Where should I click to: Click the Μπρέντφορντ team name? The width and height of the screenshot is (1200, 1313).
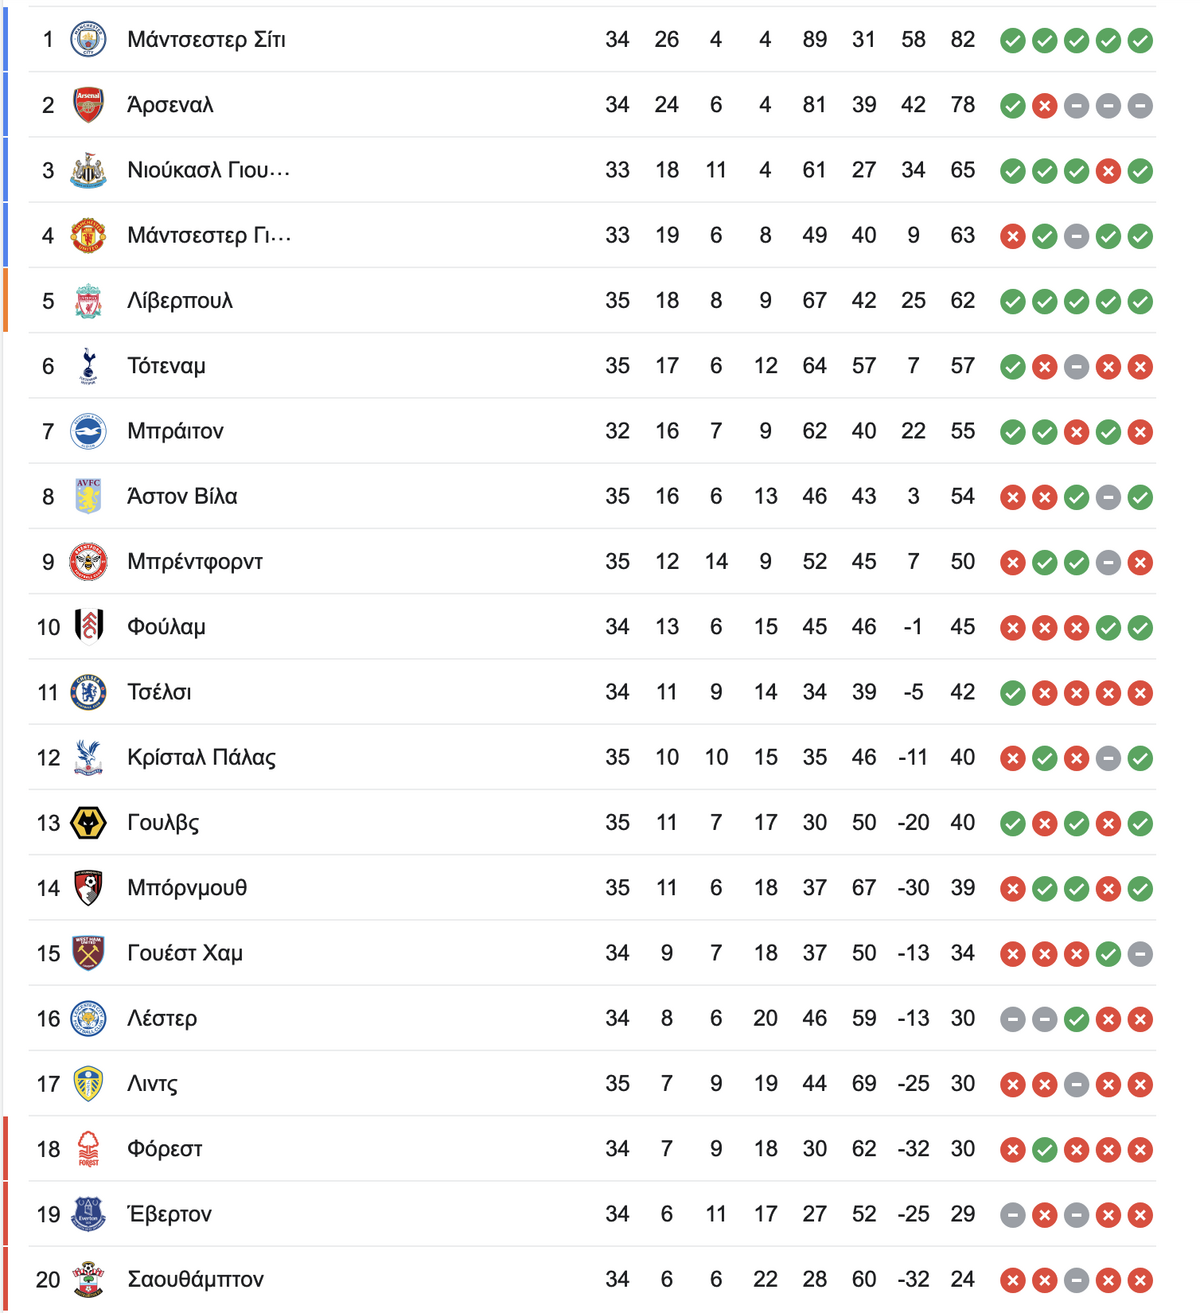click(x=195, y=562)
